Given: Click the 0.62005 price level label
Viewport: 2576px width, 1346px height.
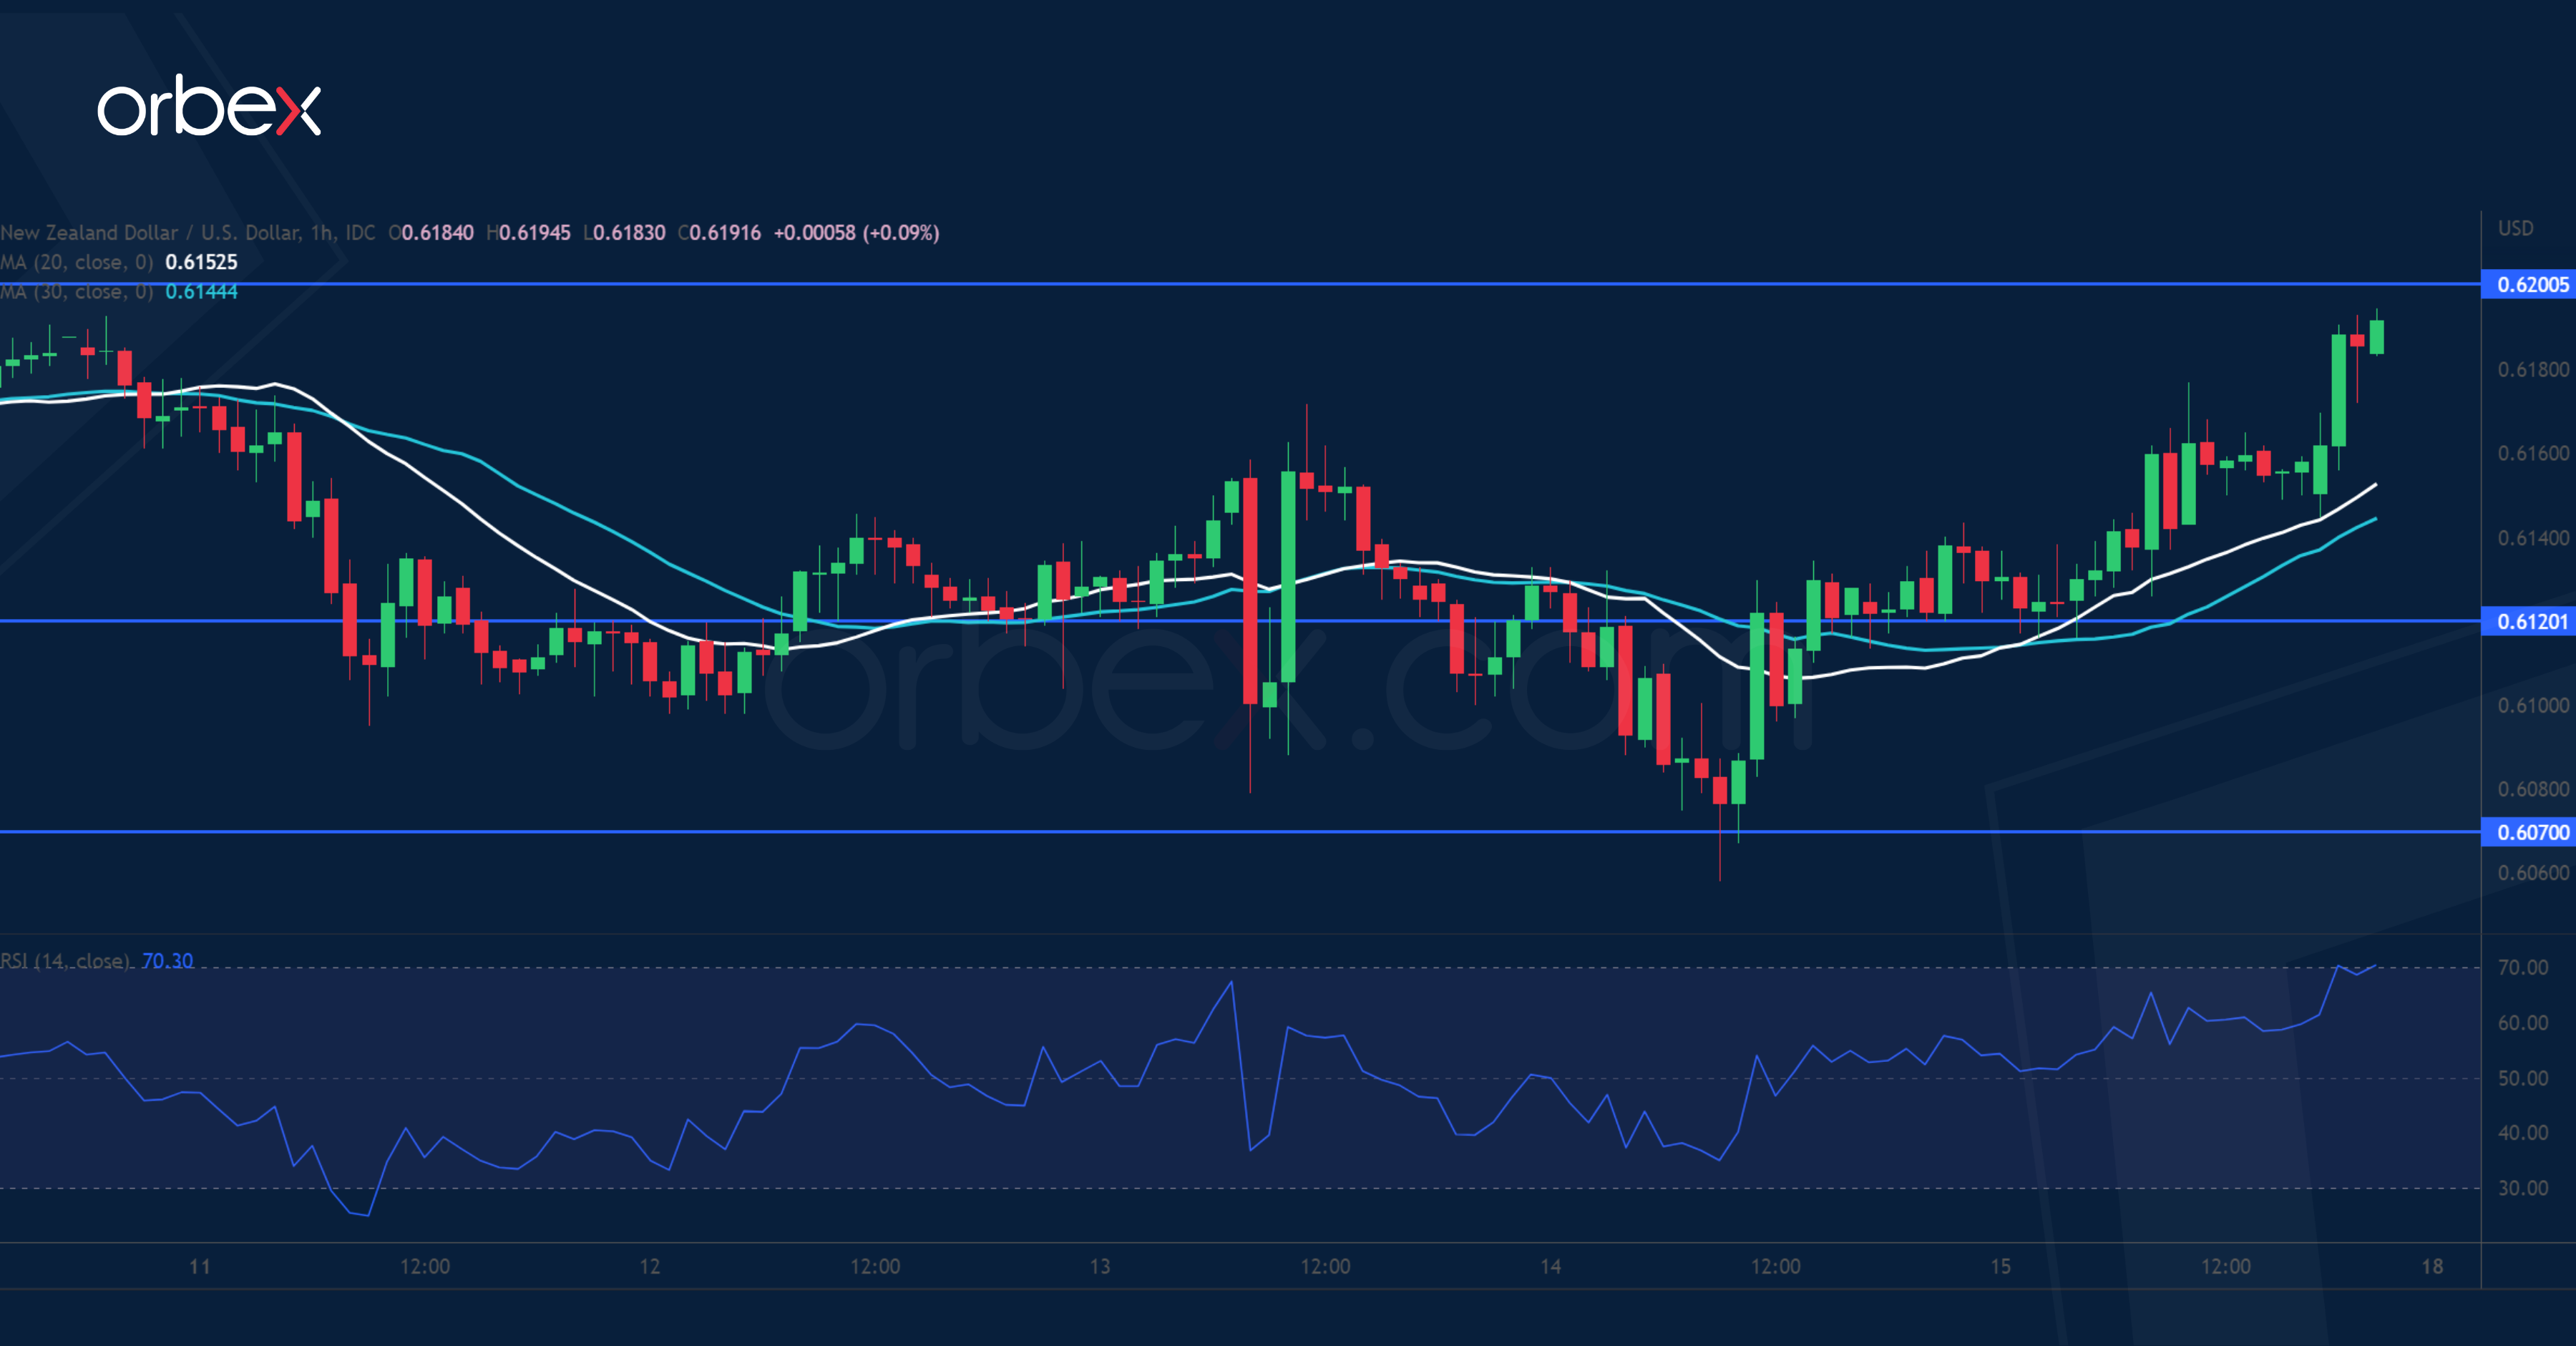Looking at the screenshot, I should pos(2531,285).
